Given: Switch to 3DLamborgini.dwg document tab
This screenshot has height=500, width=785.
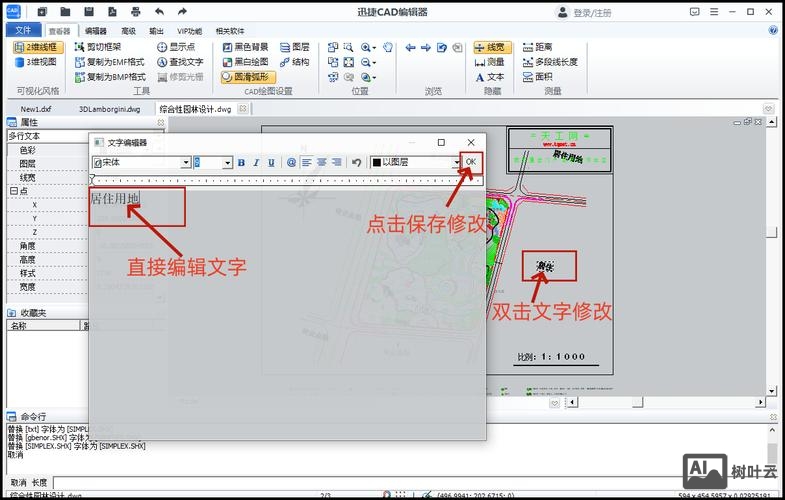Looking at the screenshot, I should click(x=110, y=109).
